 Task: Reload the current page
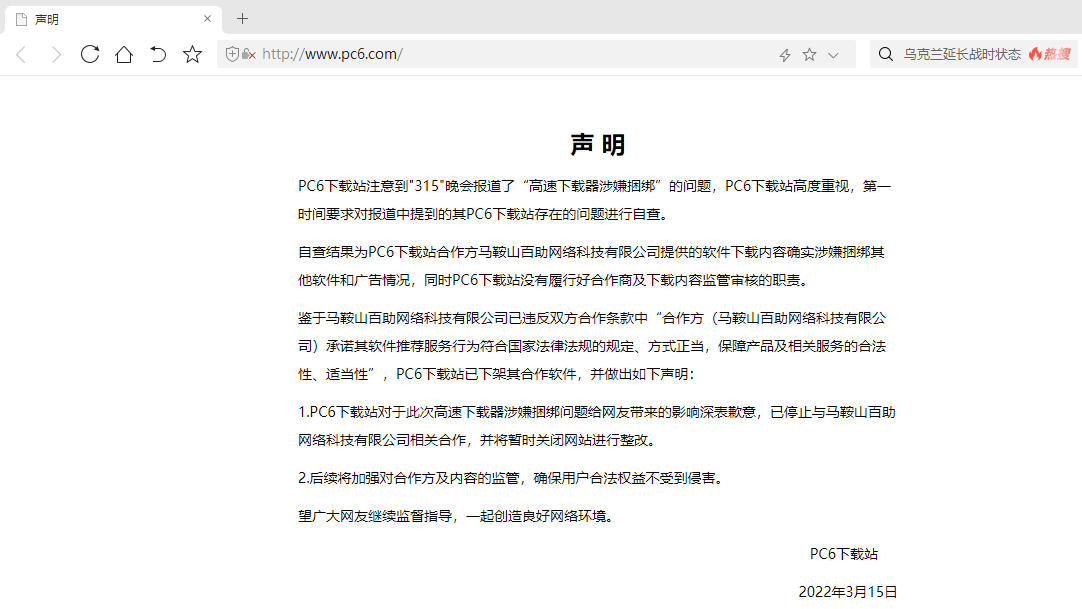click(90, 54)
